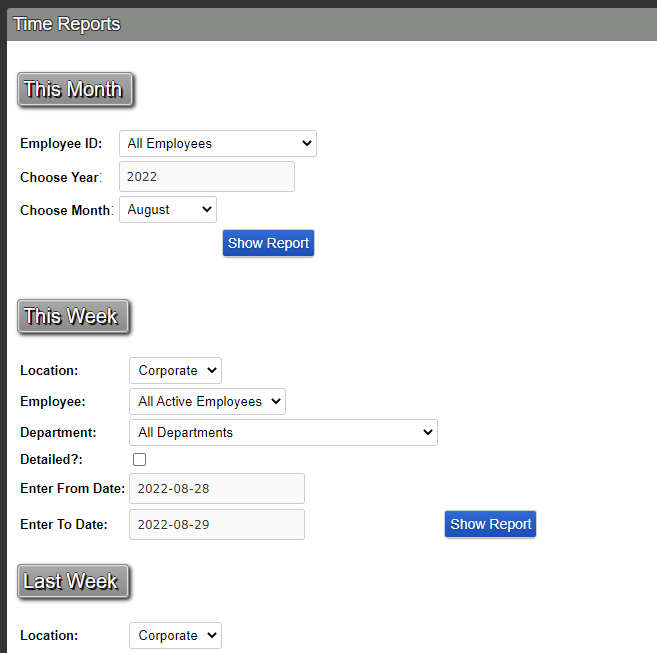Screen dimensions: 657x653
Task: Click the Choose Year input field
Action: 206,177
